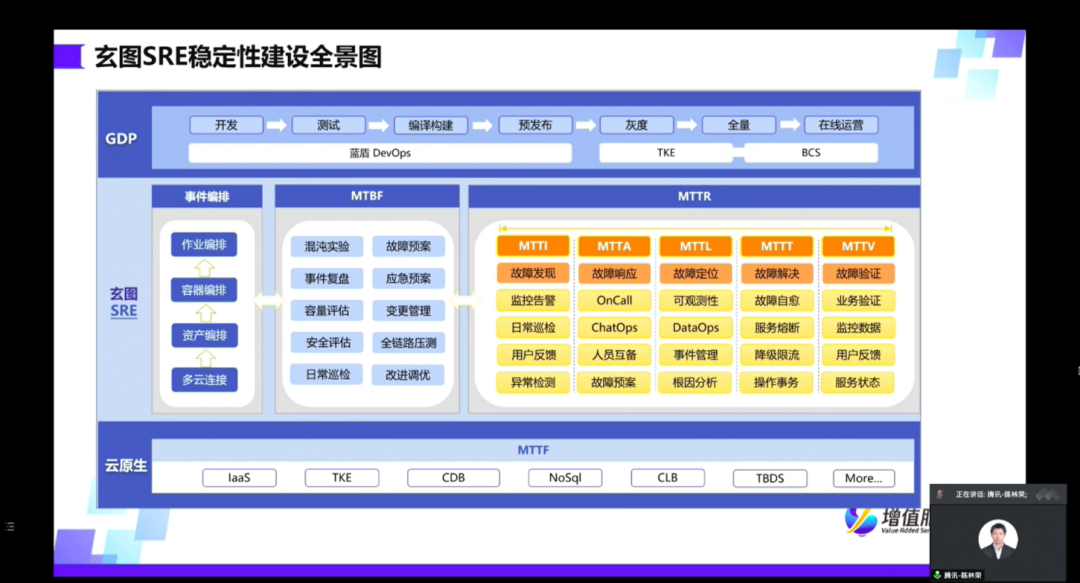Click the orange MTTT header
This screenshot has width=1080, height=583.
777,246
